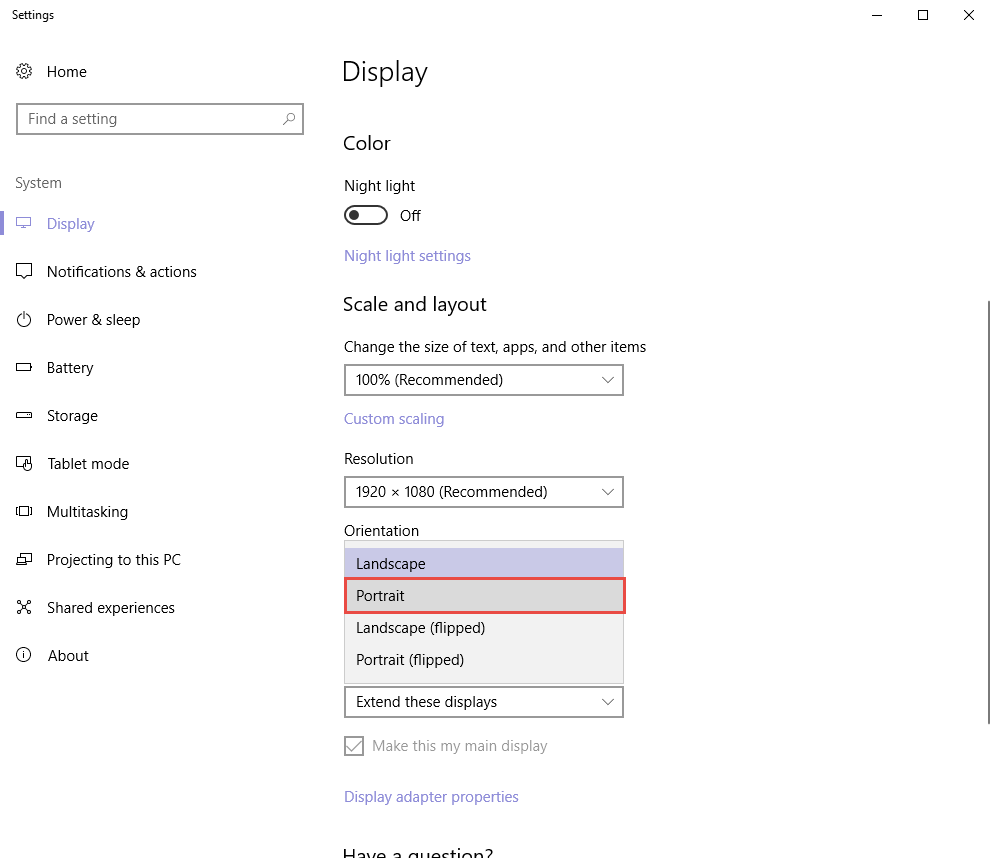Click the search magnifier icon
This screenshot has width=992, height=858.
tap(289, 118)
